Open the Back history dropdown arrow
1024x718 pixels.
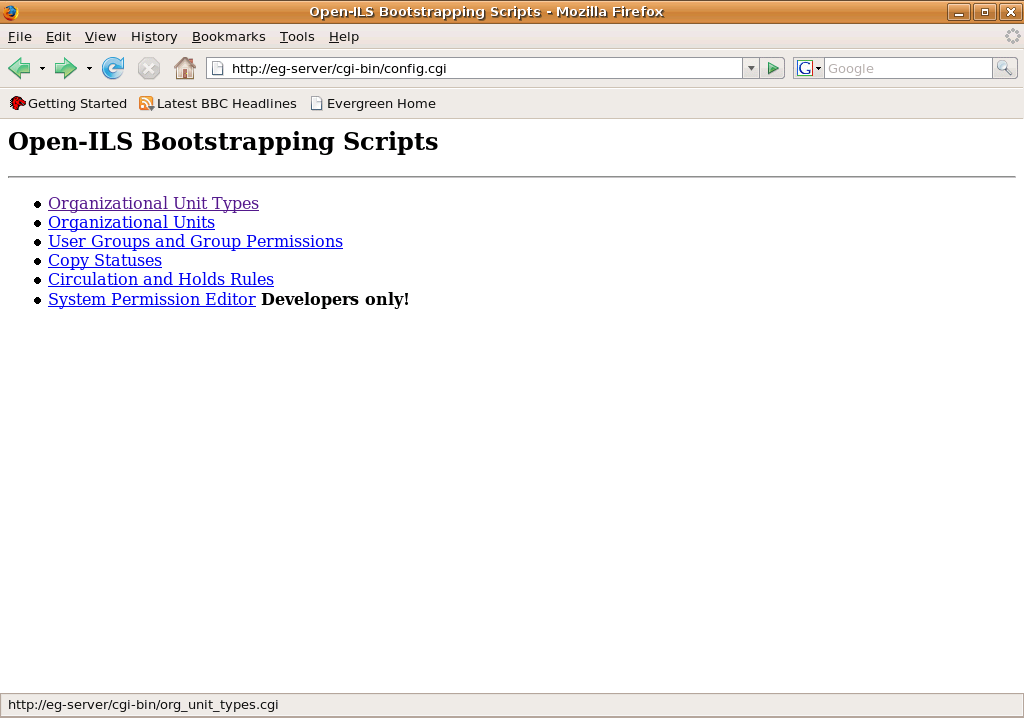pos(42,69)
